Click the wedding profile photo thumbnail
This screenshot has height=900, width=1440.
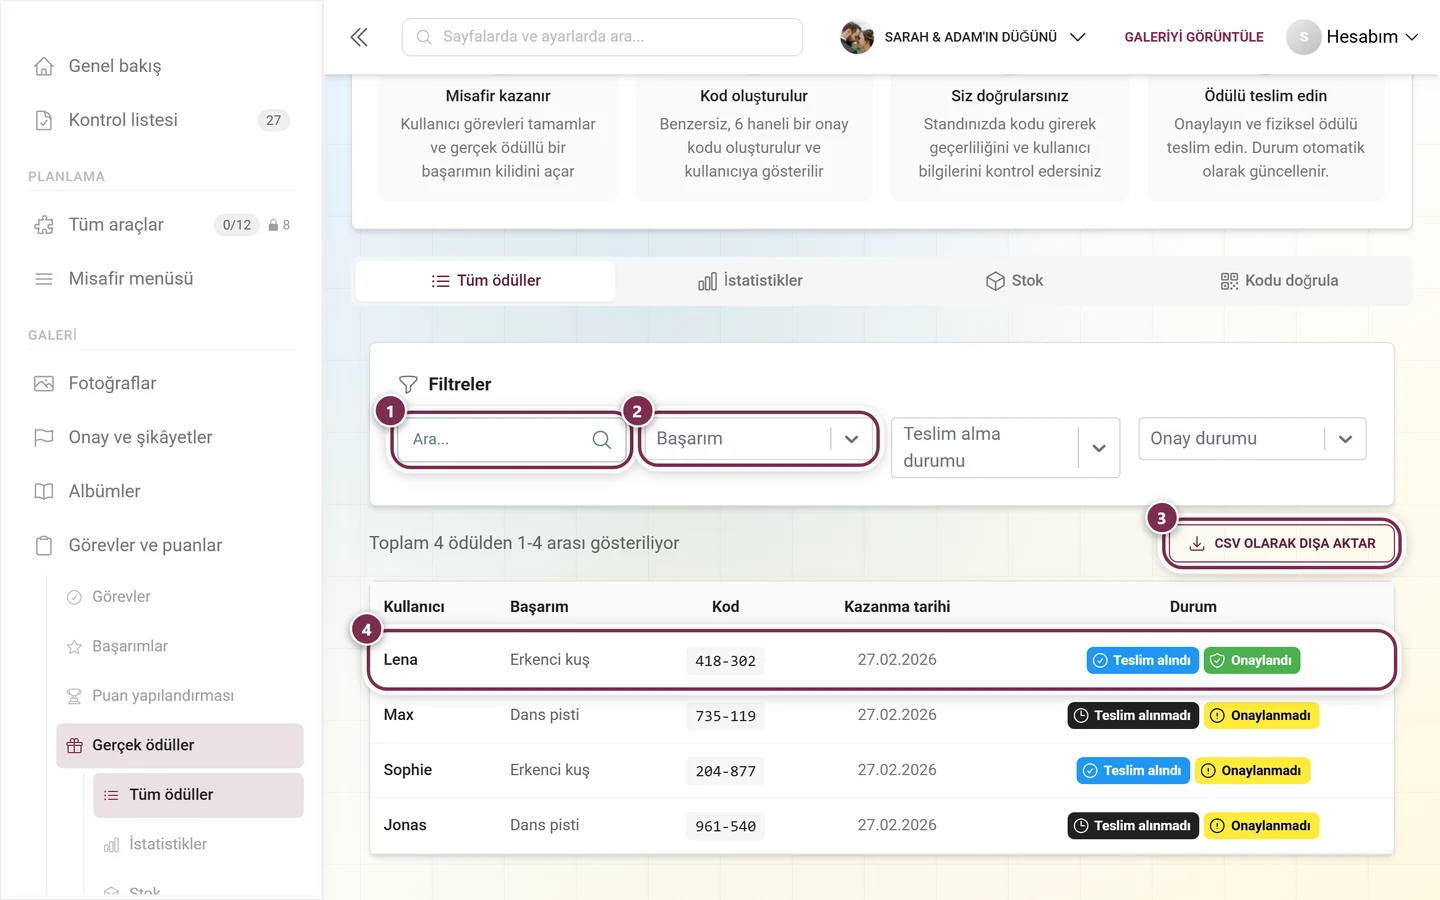pos(857,37)
